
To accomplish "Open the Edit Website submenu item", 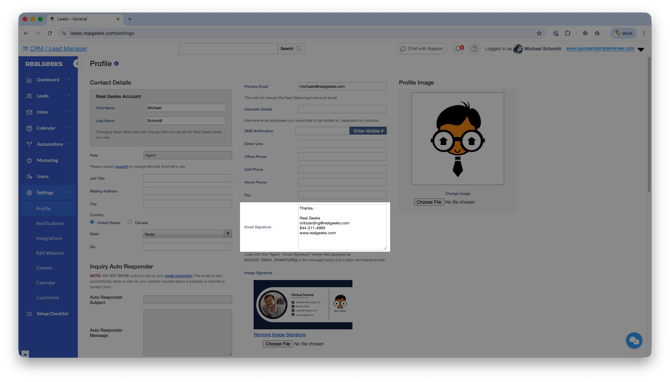I will coord(50,253).
